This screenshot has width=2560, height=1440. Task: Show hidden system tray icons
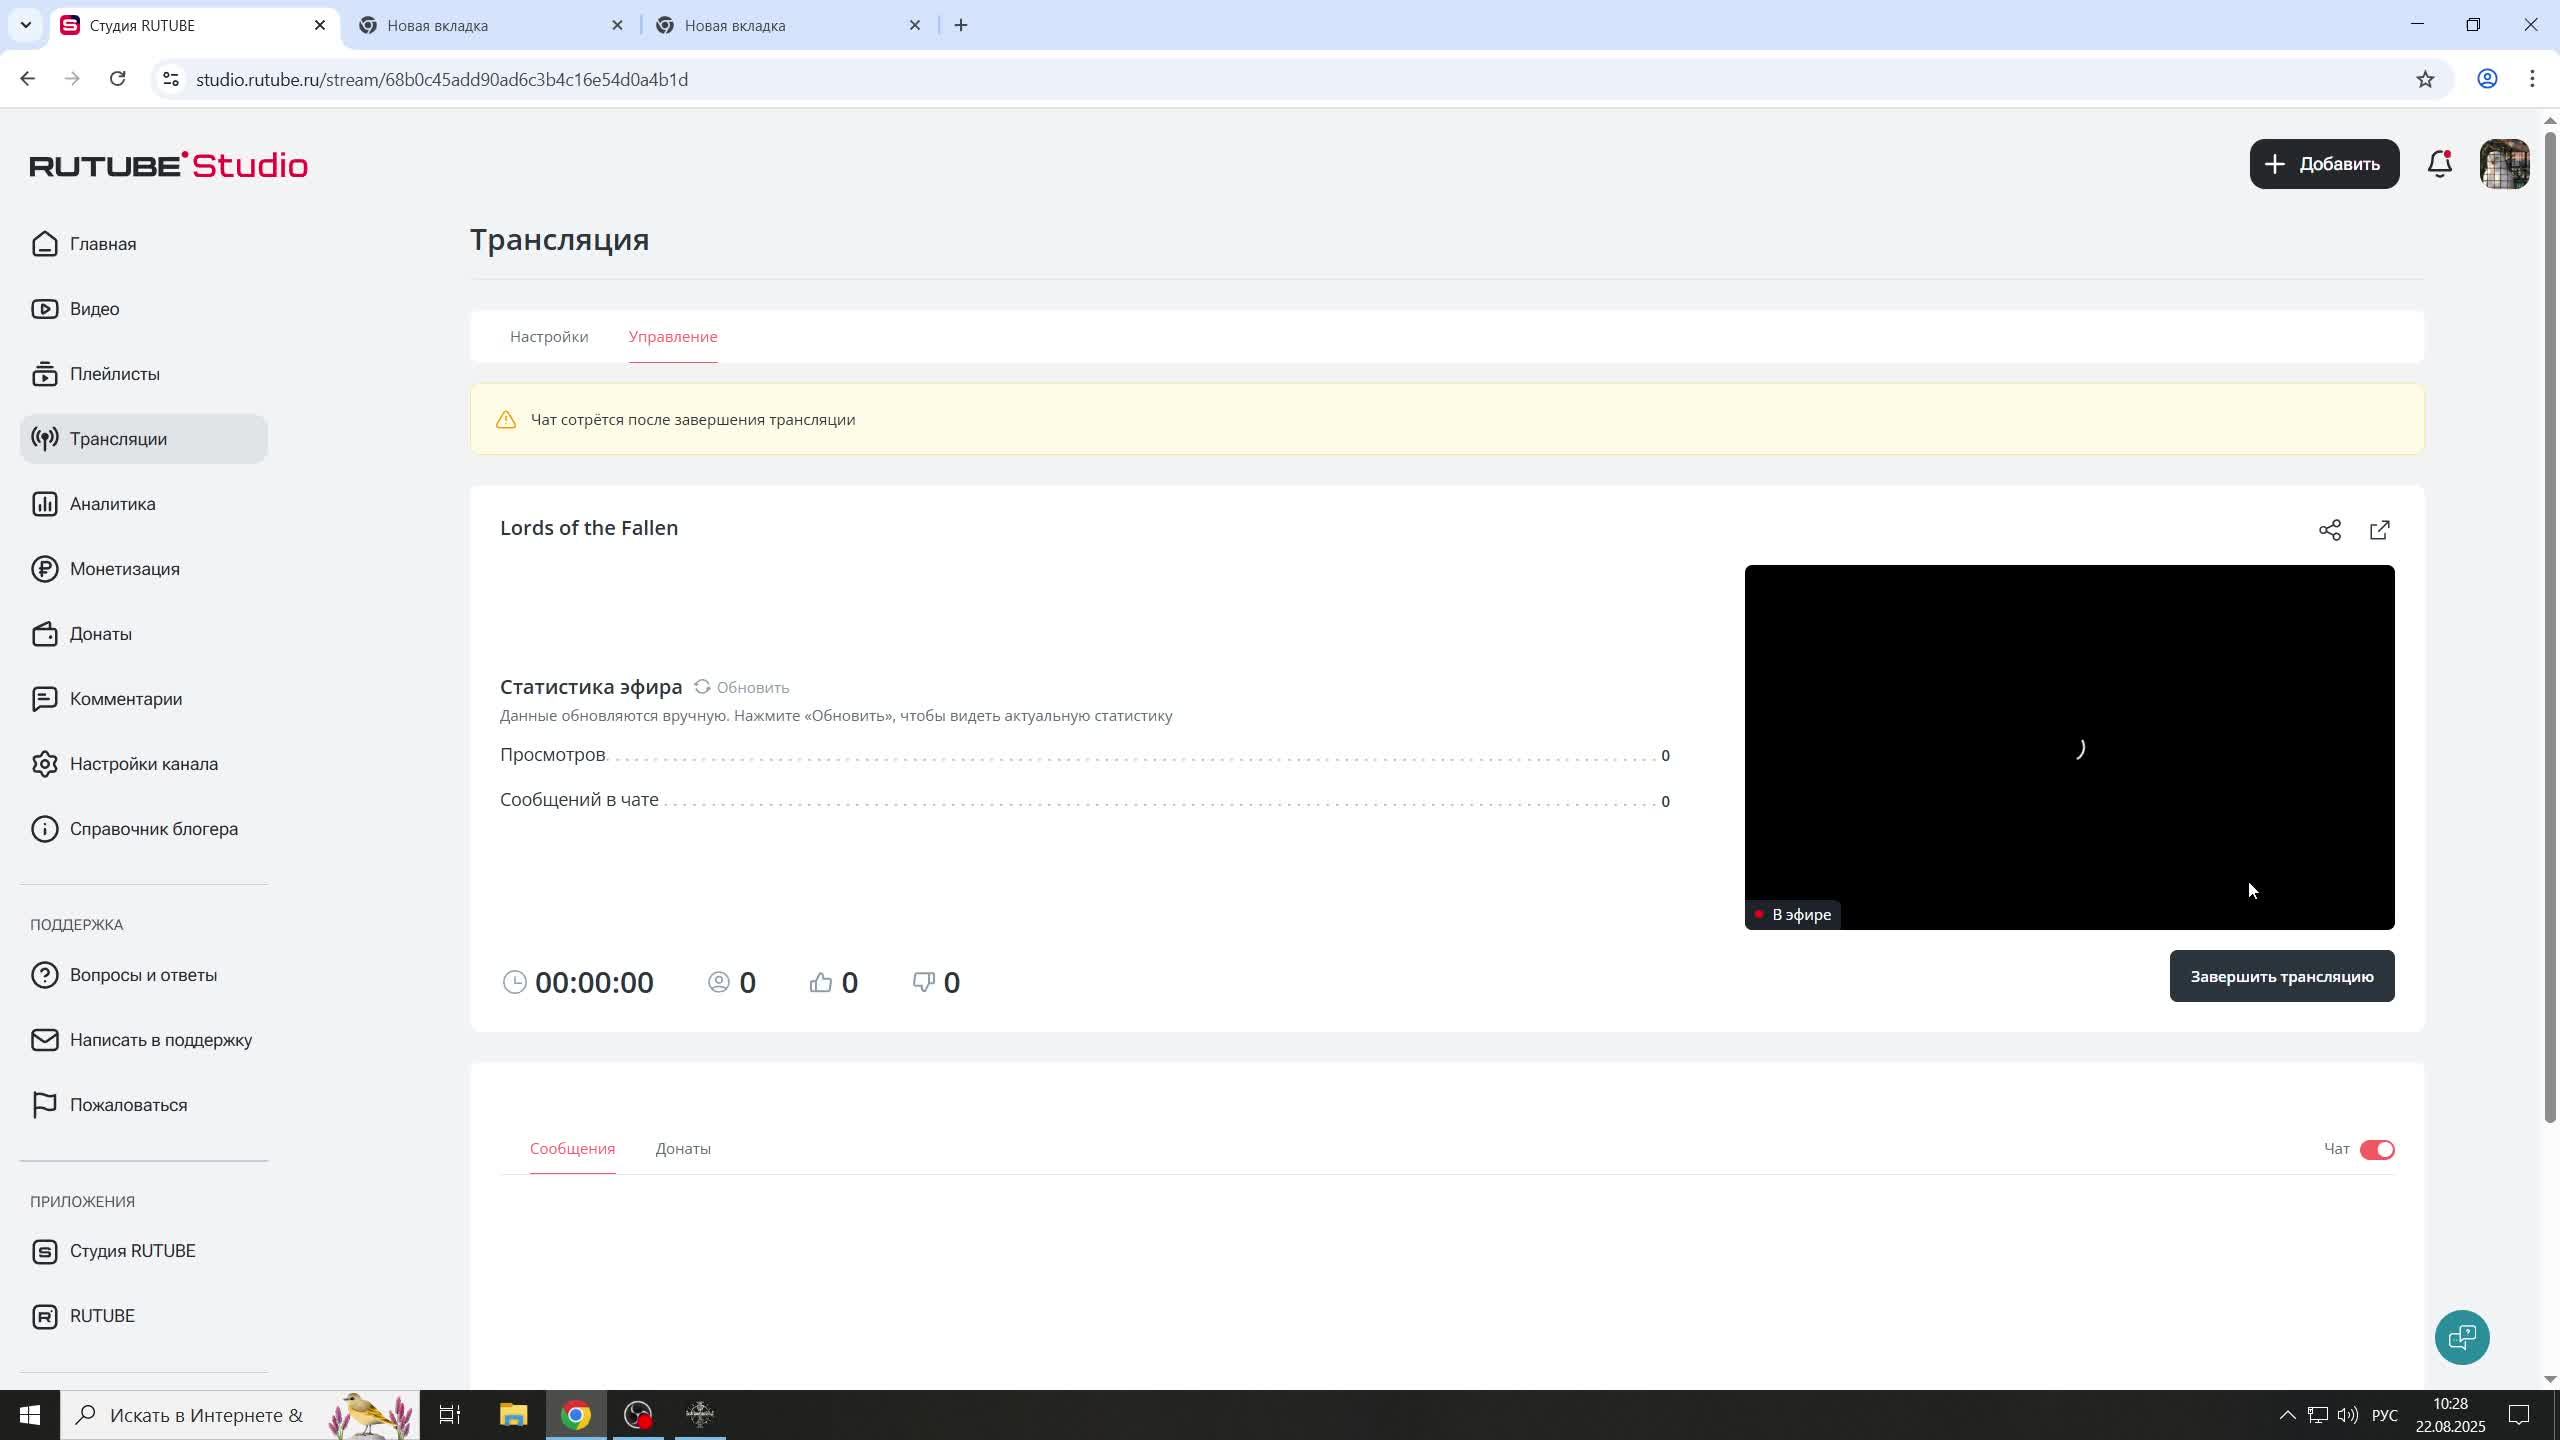2286,1415
